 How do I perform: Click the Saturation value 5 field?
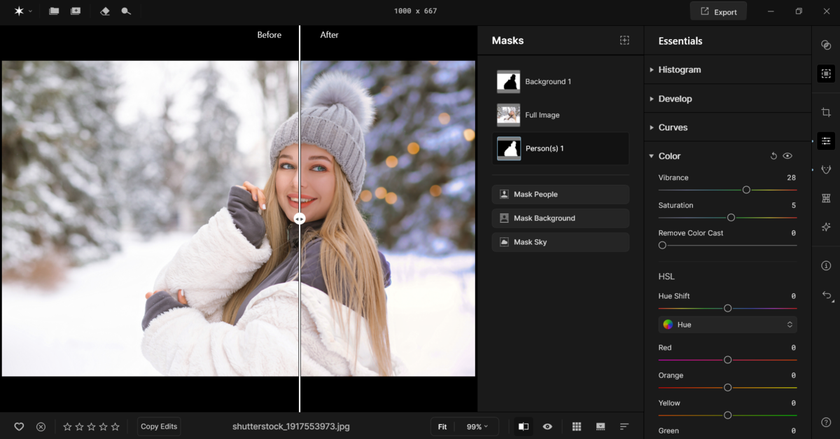click(793, 205)
